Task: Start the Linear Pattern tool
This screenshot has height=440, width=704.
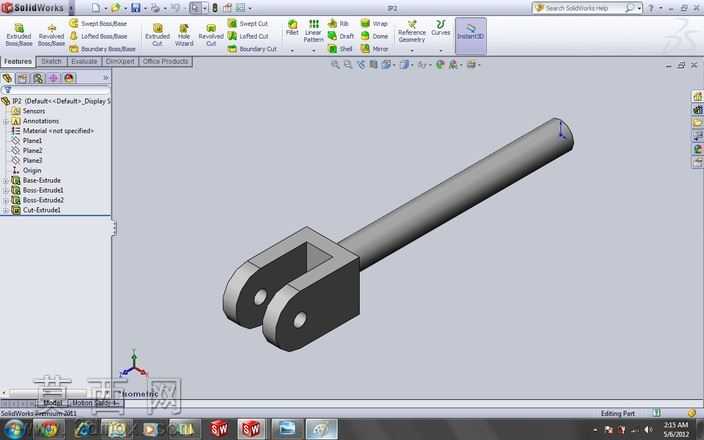Action: (313, 31)
